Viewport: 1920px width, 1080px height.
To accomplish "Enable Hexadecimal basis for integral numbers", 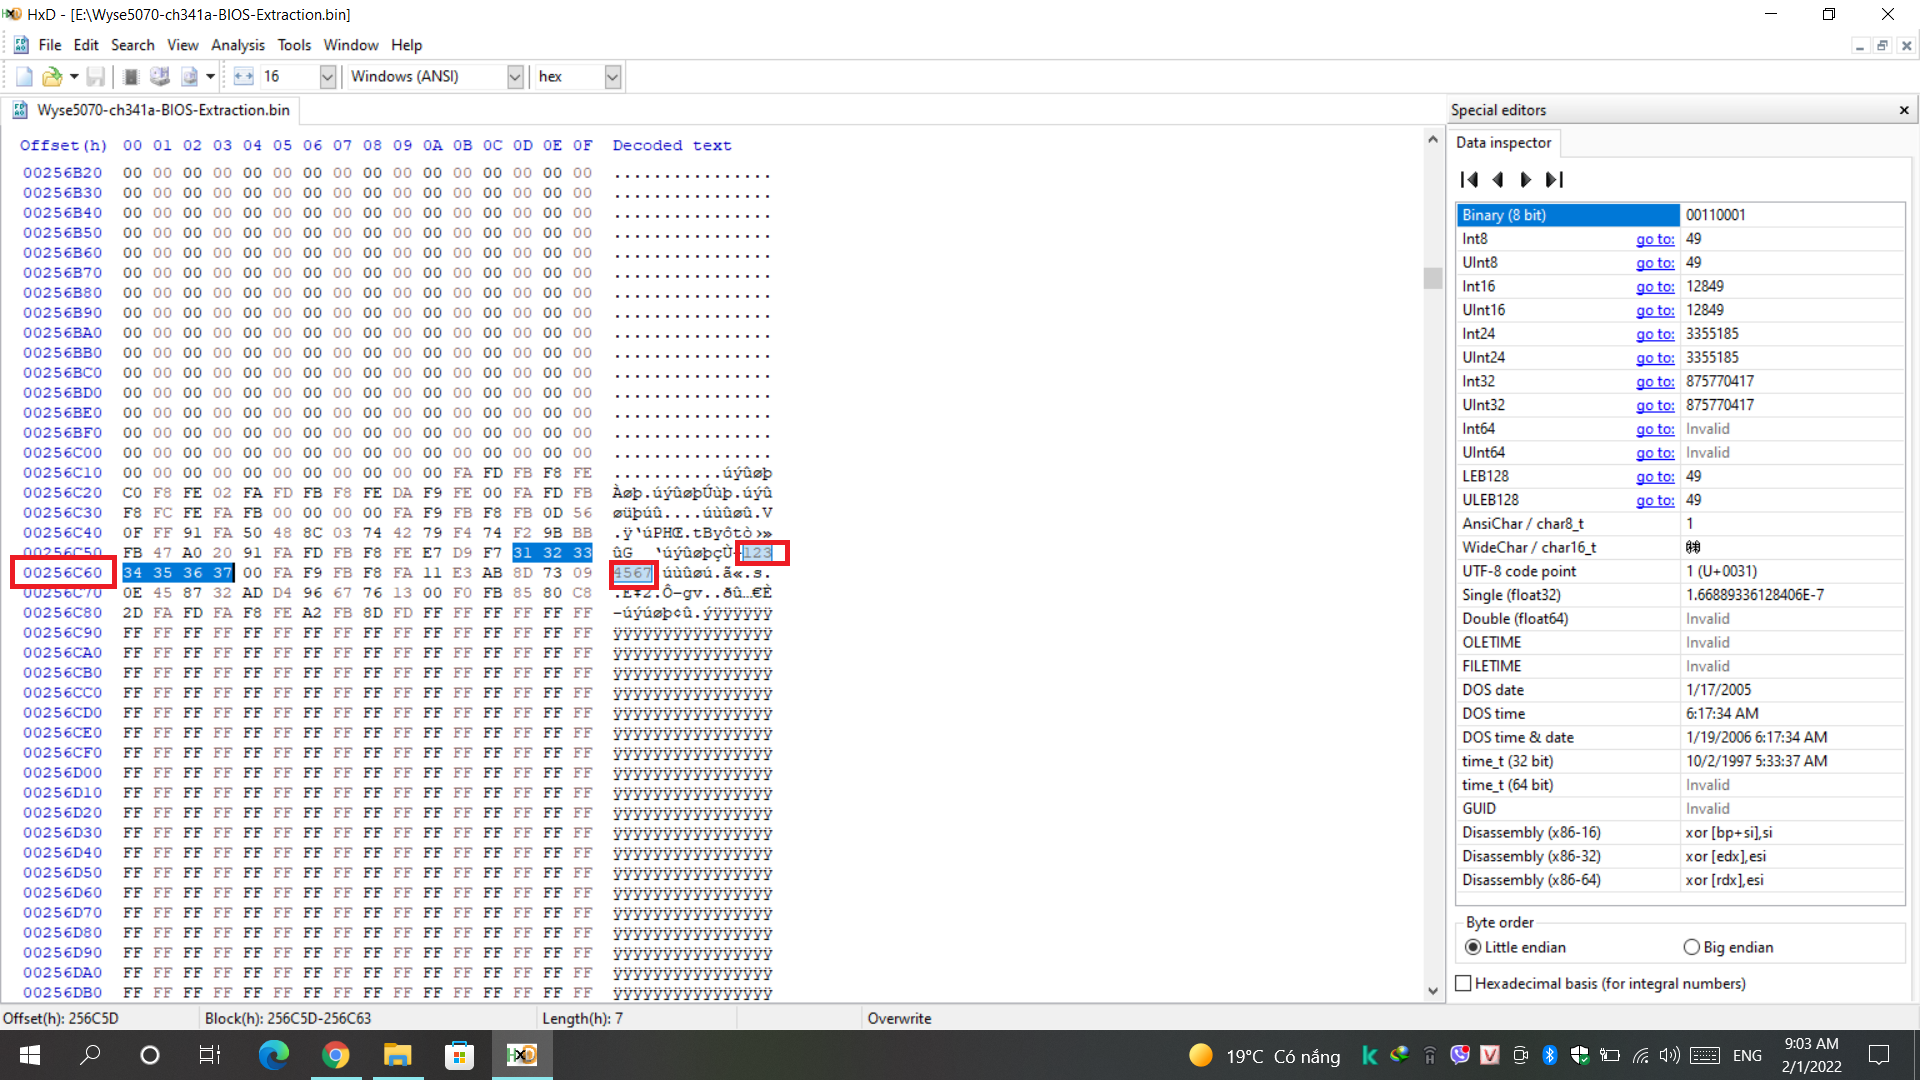I will click(x=1464, y=984).
